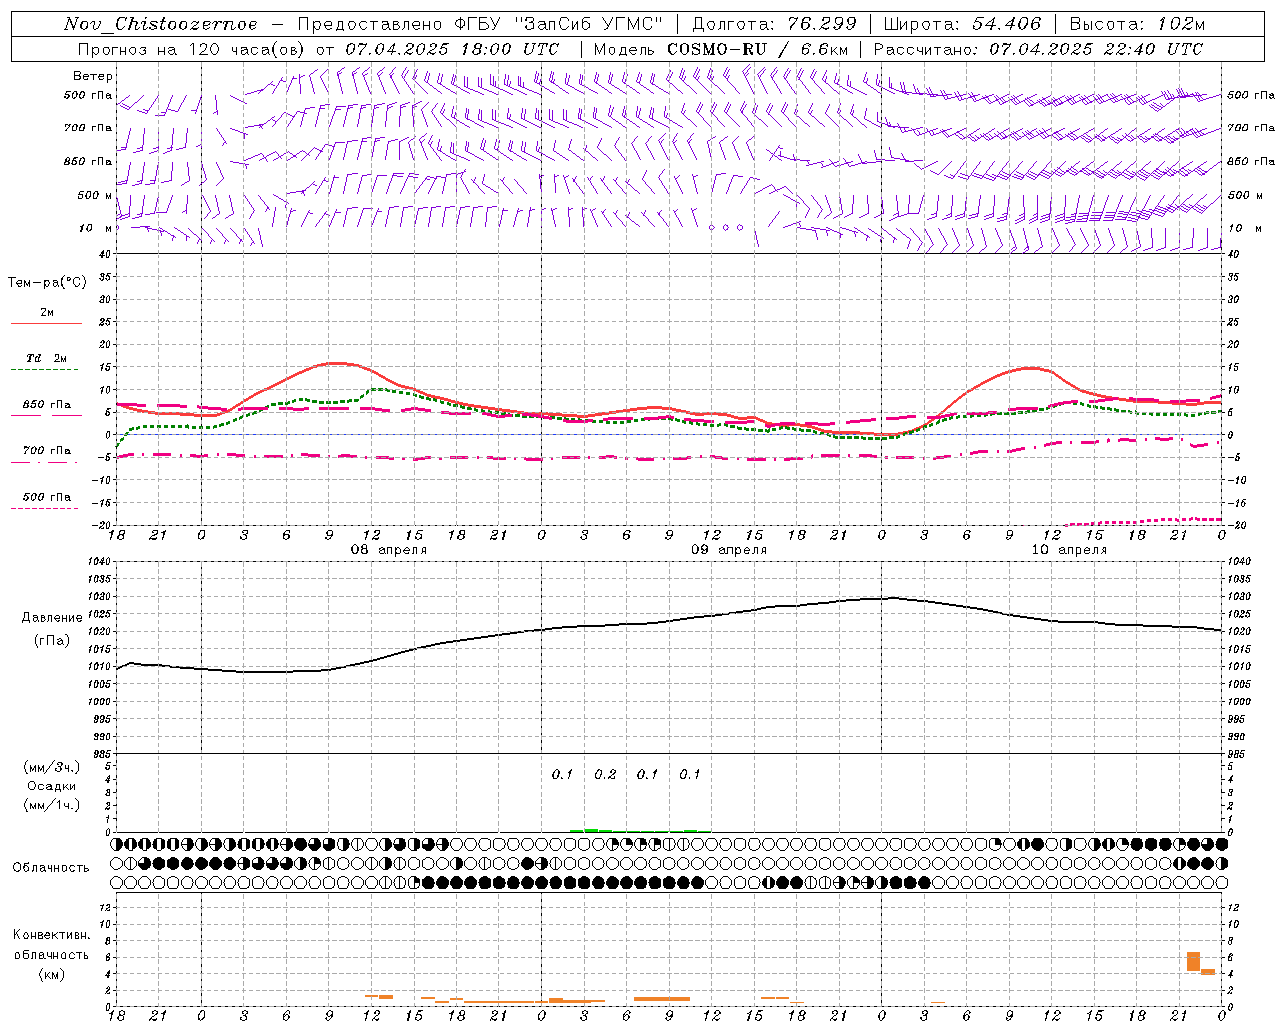Viewport: 1280px width, 1024px height.
Task: Click the Осадки panel label
Action: tap(51, 787)
